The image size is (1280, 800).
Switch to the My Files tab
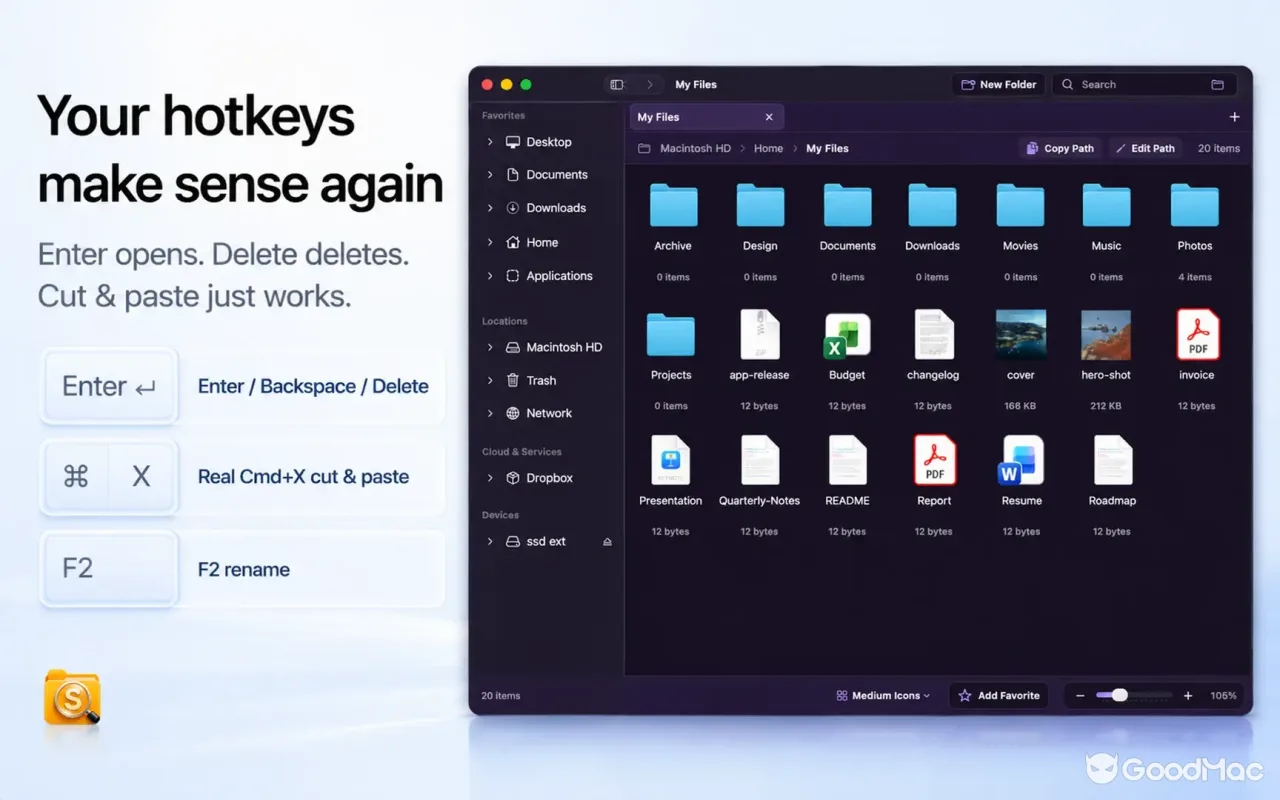click(x=706, y=117)
